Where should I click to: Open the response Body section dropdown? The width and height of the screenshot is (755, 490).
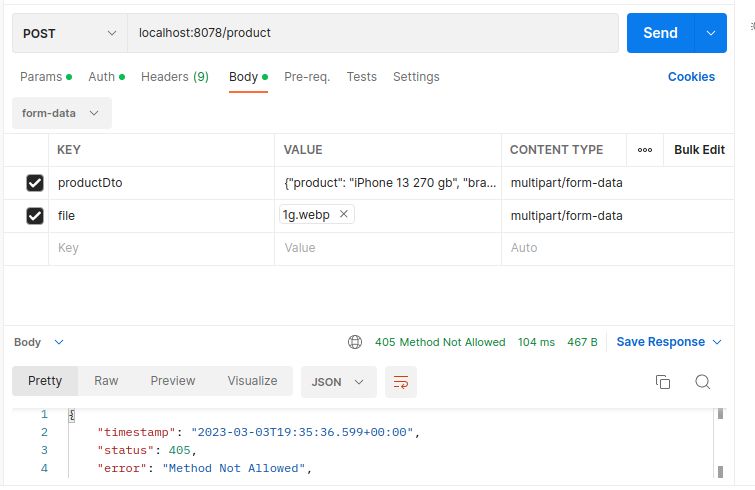pyautogui.click(x=39, y=342)
